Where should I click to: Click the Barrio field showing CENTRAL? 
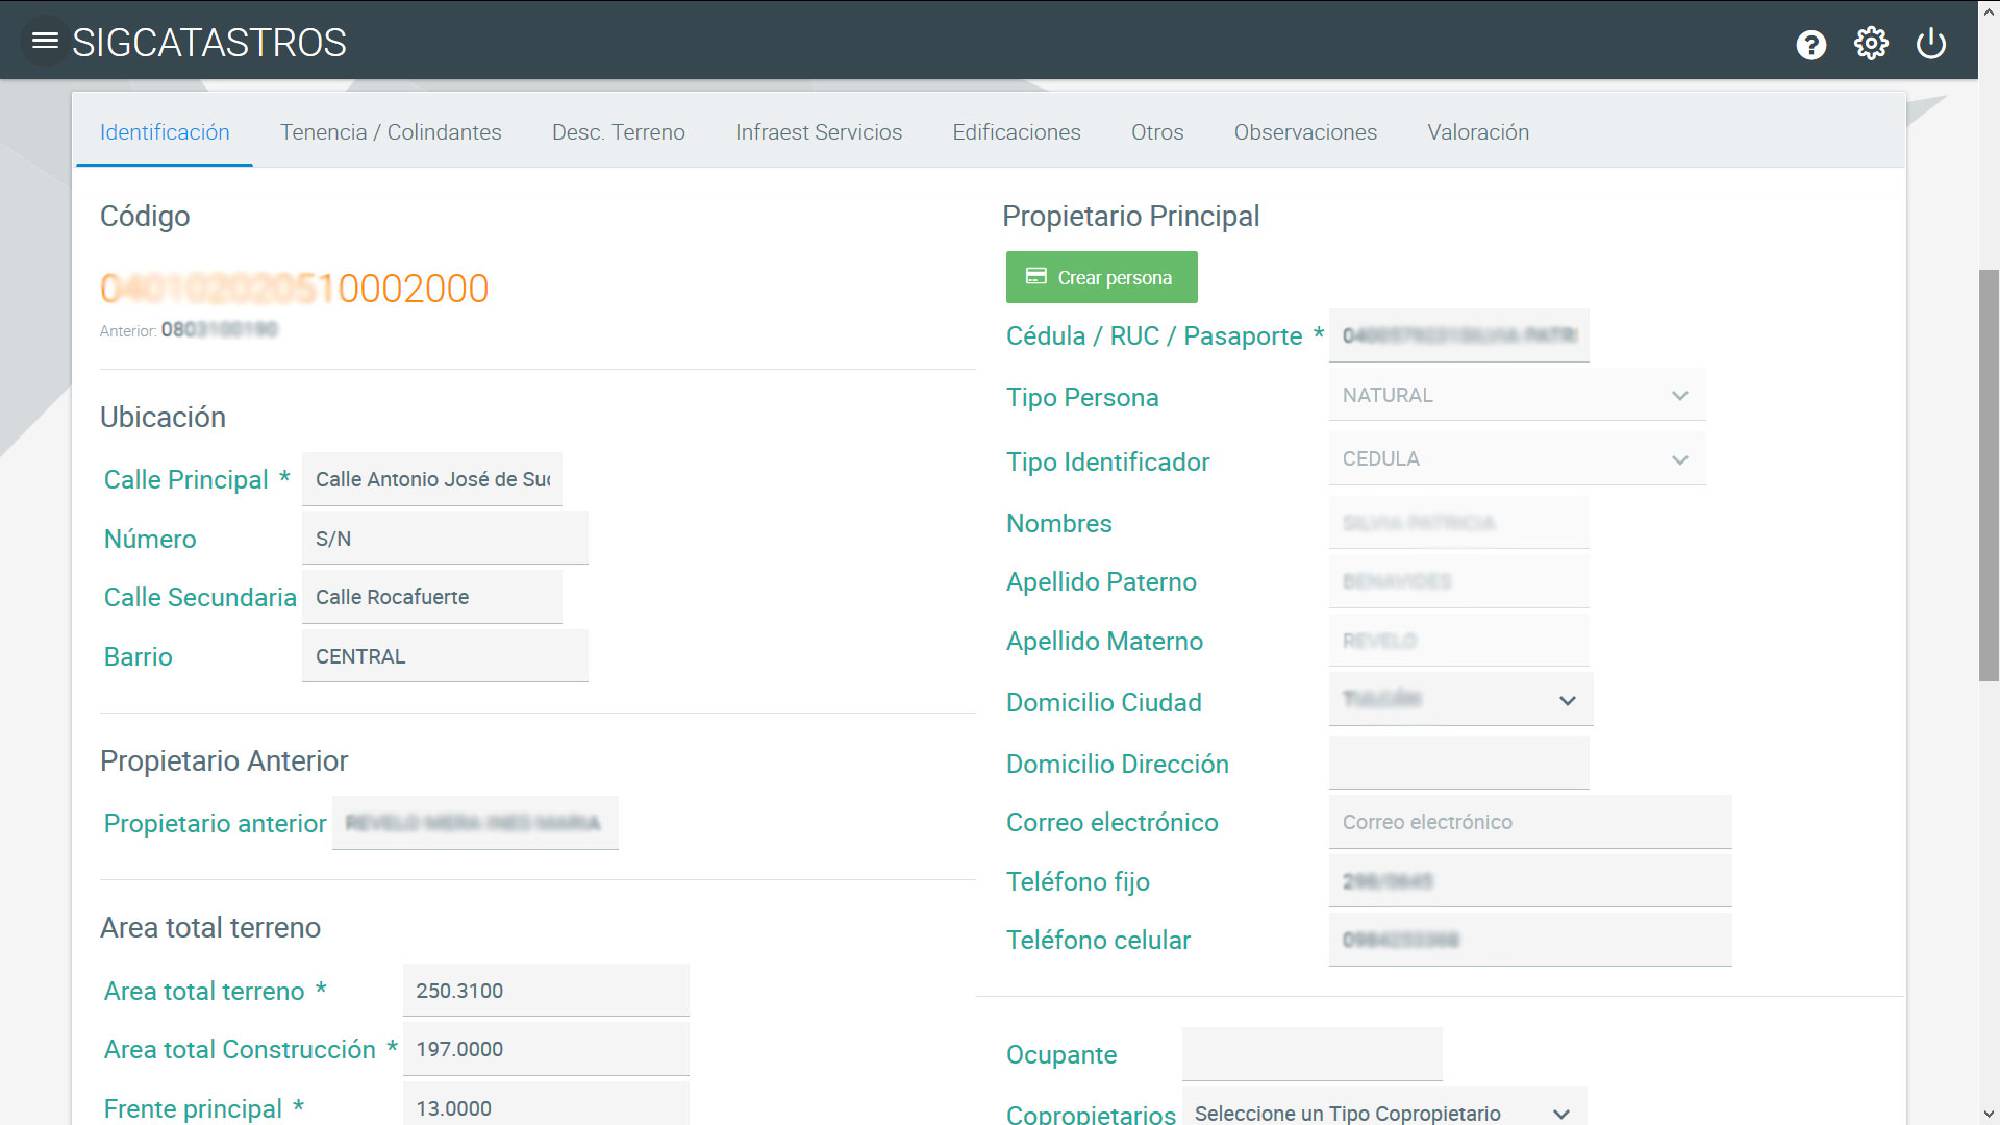[x=445, y=656]
